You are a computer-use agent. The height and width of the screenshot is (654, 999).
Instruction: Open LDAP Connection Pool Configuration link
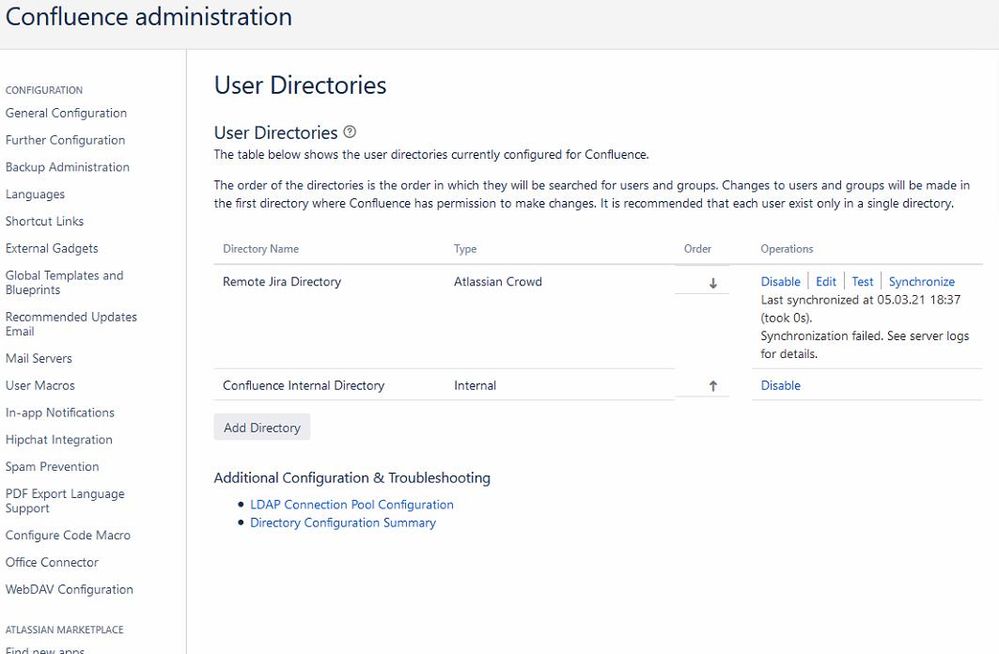click(x=352, y=505)
